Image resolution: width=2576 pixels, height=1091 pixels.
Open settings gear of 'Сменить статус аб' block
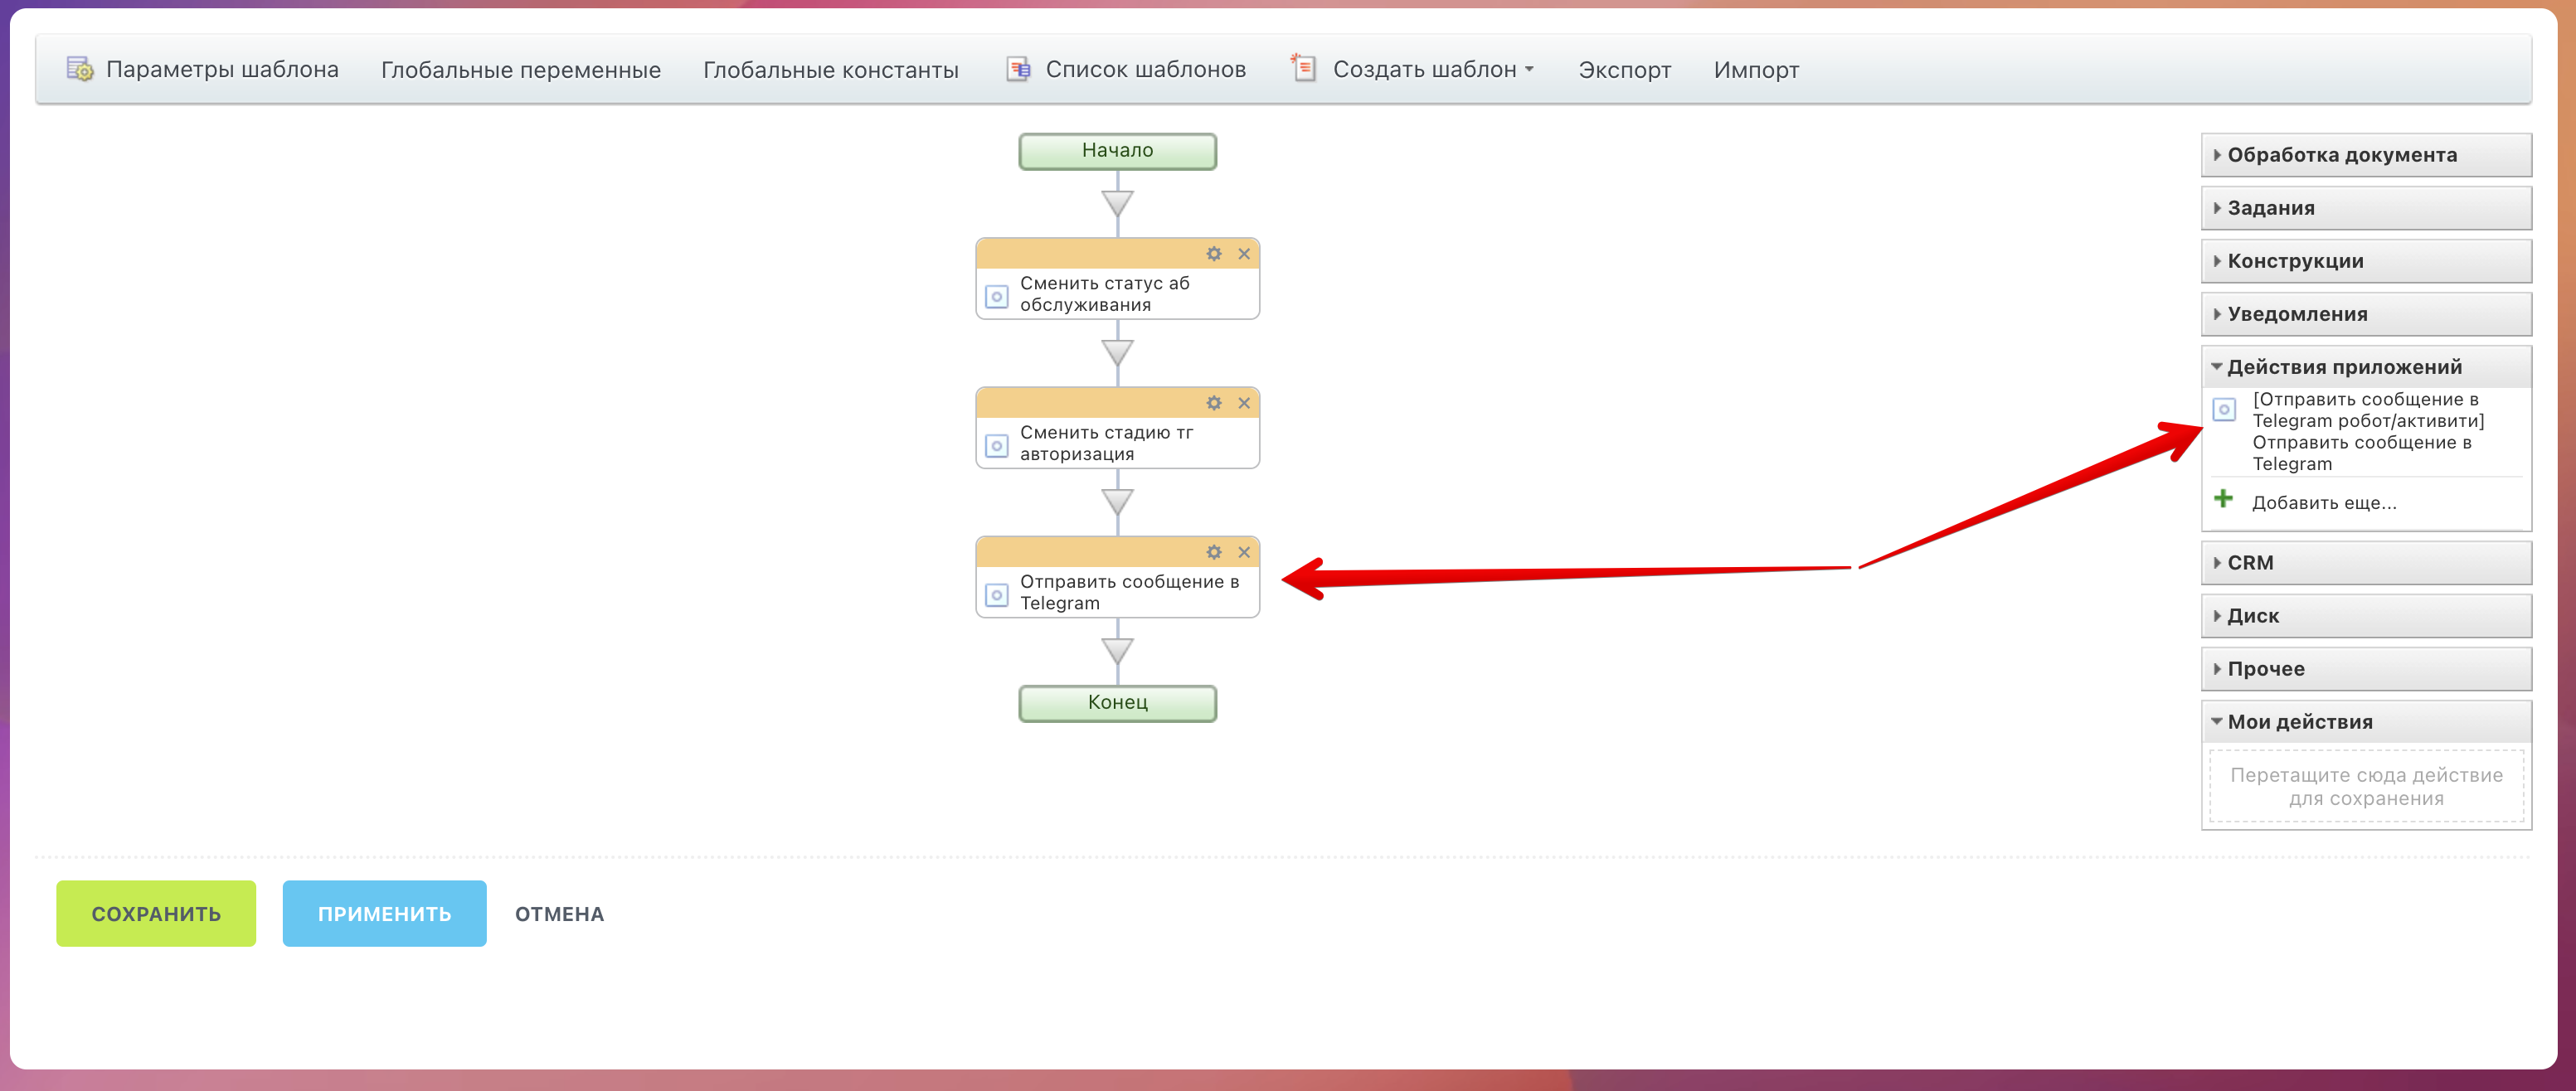point(1213,254)
